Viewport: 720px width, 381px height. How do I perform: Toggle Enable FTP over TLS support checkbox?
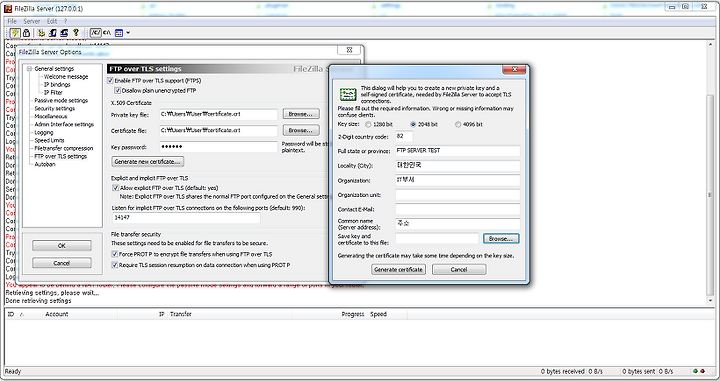[x=110, y=80]
